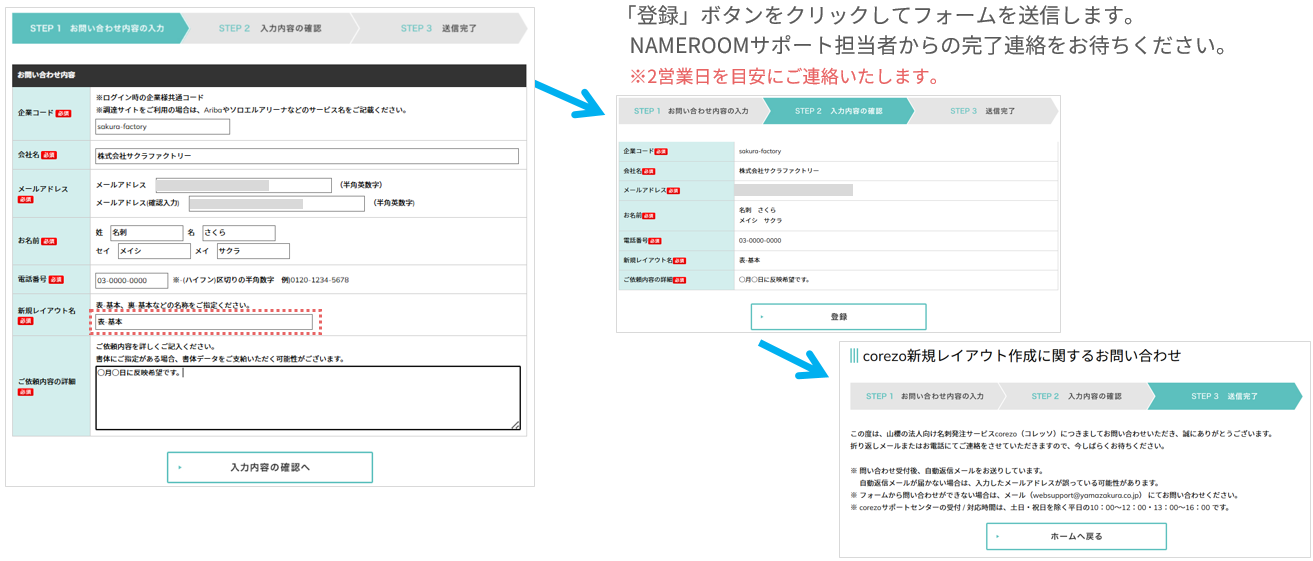Viewport: 1313px width, 561px height.
Task: Click the first メールアドレス input field
Action: [x=243, y=185]
